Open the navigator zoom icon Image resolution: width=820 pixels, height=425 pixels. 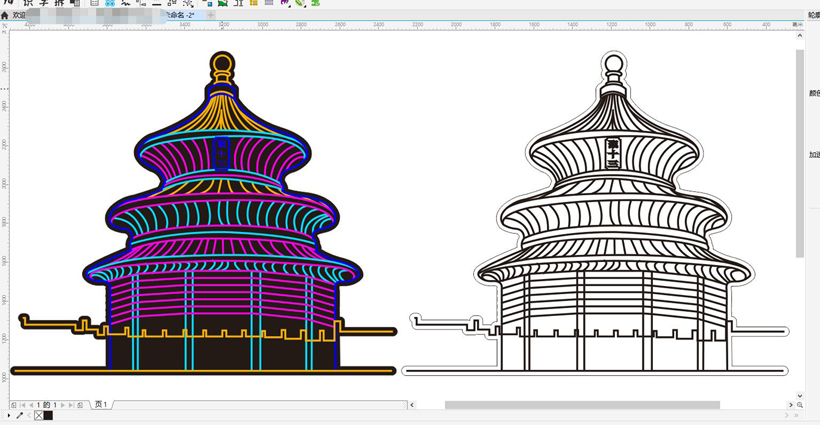click(800, 405)
